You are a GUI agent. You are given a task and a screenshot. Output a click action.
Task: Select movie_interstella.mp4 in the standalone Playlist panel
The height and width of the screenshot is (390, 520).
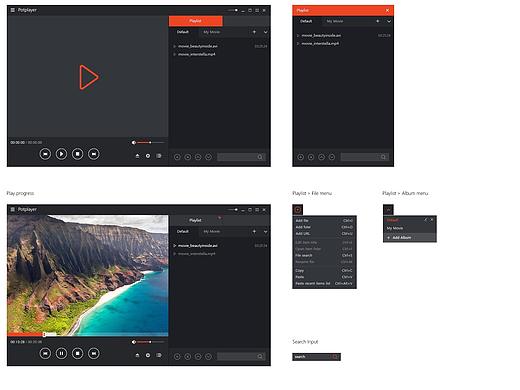tap(343, 43)
